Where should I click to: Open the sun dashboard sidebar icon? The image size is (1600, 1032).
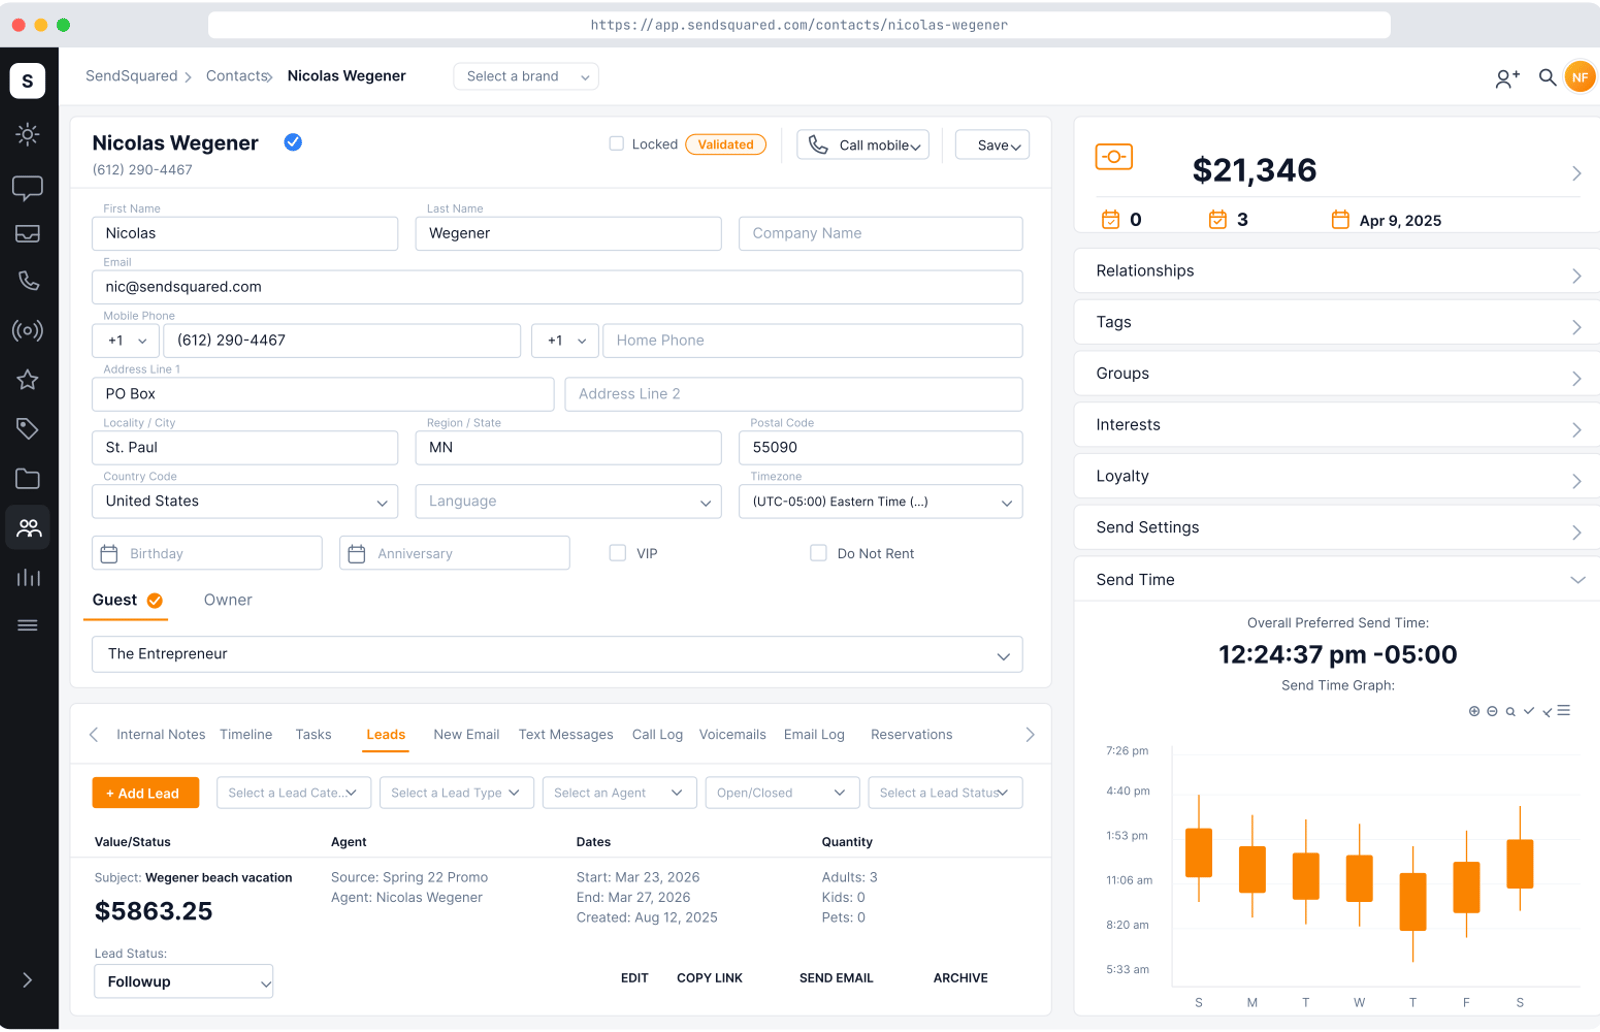click(28, 134)
